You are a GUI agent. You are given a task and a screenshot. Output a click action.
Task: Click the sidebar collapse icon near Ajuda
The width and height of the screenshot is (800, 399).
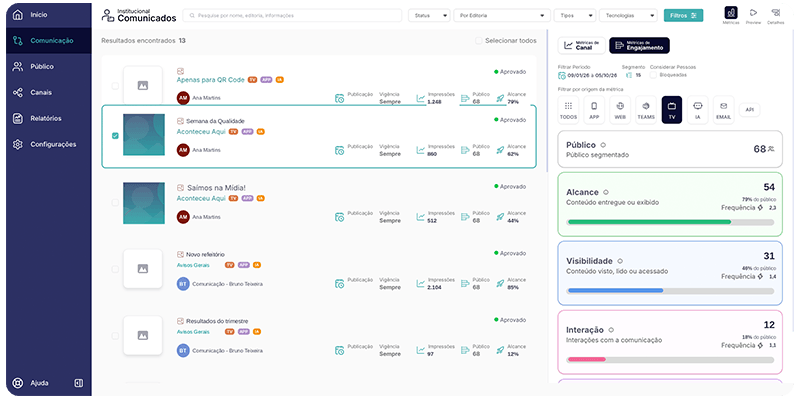pos(79,383)
